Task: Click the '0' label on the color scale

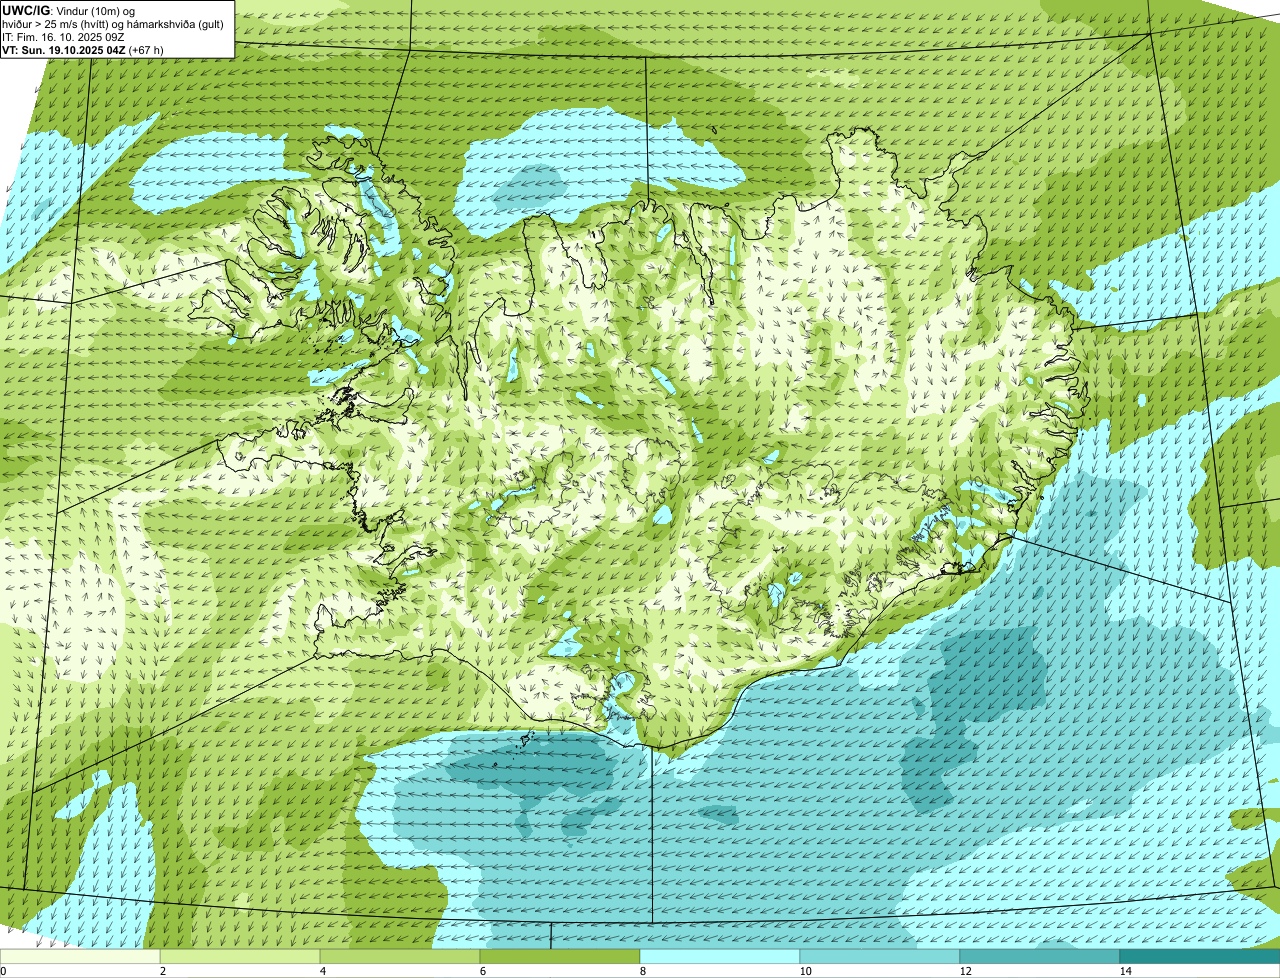Action: pos(3,971)
